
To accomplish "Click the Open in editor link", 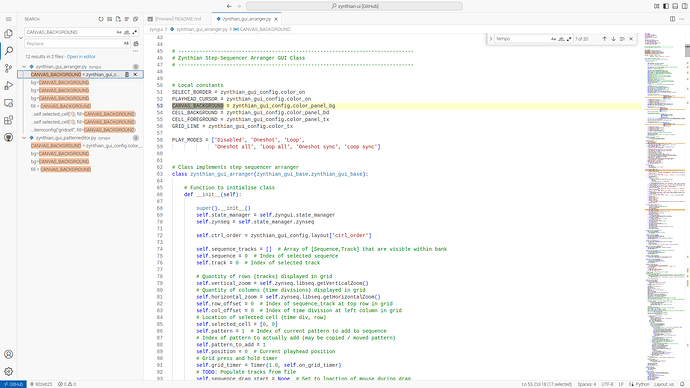I will [81, 57].
